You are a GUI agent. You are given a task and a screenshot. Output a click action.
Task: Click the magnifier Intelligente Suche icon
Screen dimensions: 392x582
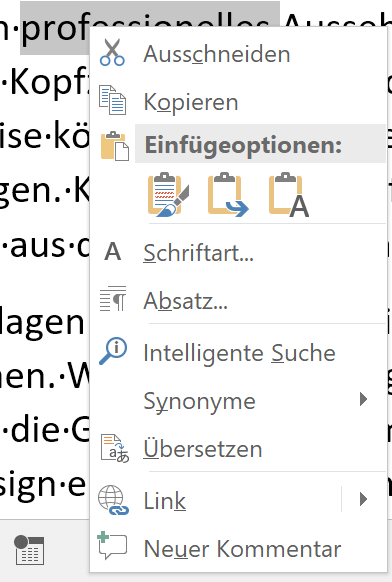113,351
